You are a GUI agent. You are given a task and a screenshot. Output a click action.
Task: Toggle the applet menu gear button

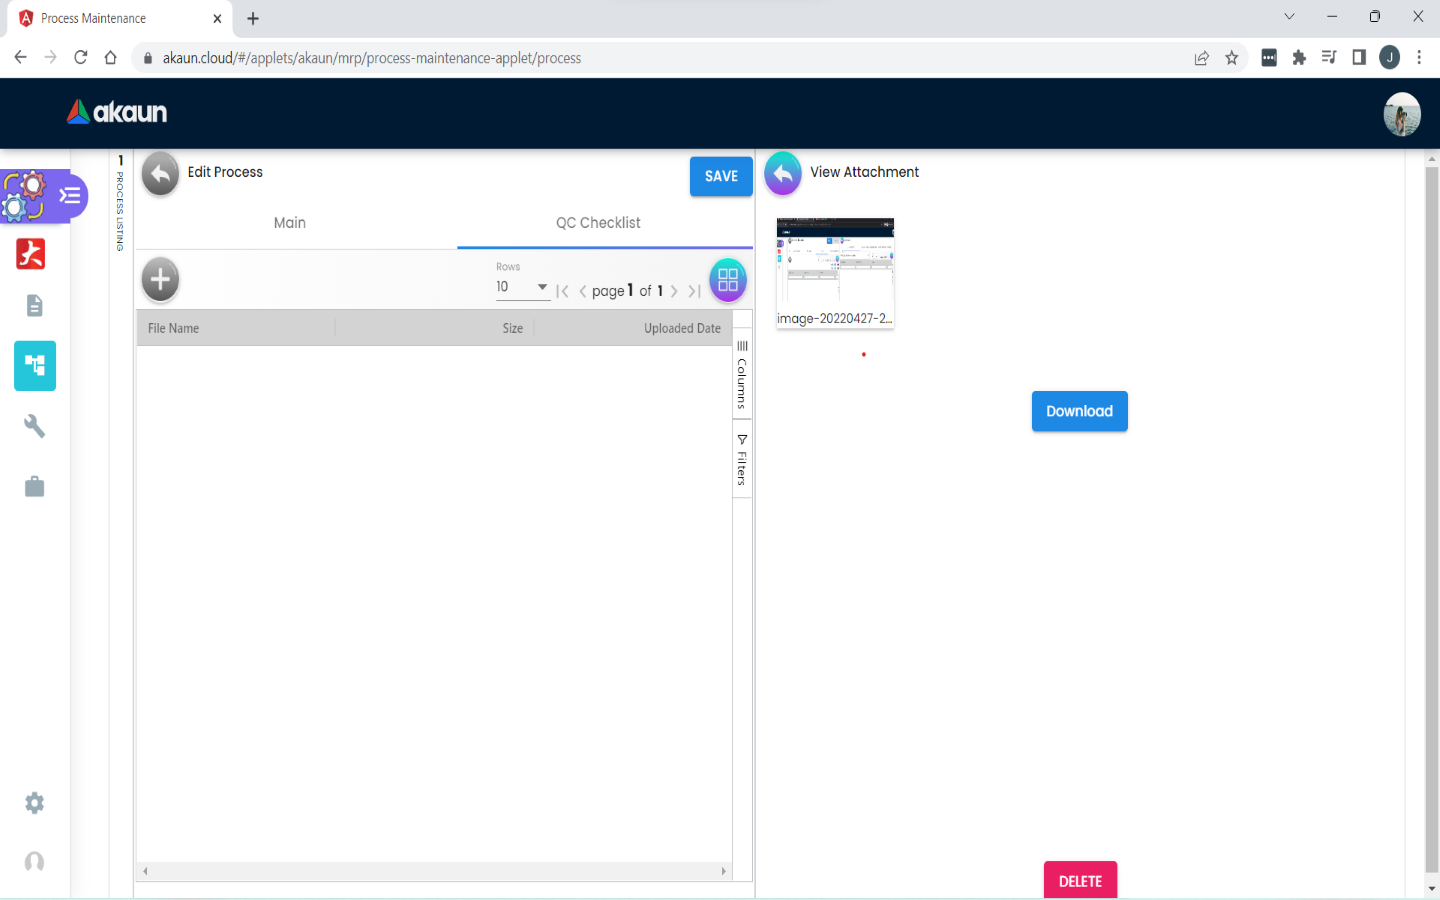(44, 195)
